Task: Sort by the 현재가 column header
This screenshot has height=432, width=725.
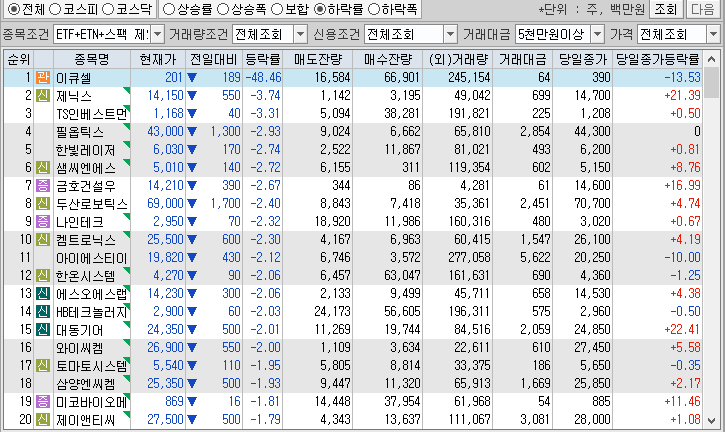Action: [158, 59]
